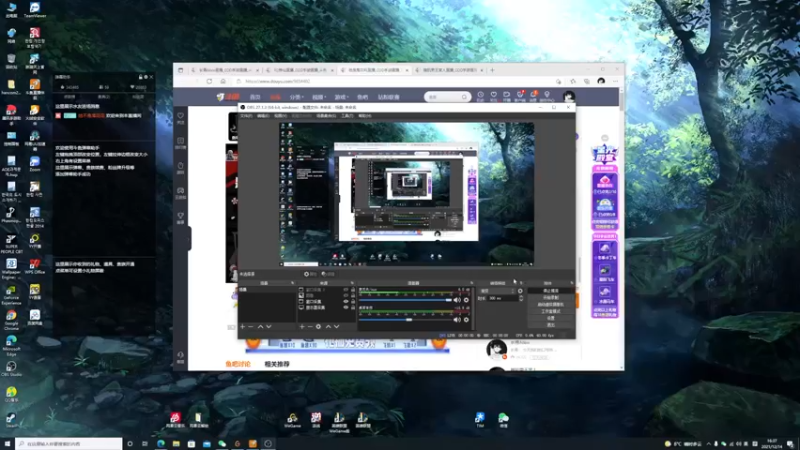Open settings on danmu helper widget
The image size is (800, 450).
(x=145, y=77)
